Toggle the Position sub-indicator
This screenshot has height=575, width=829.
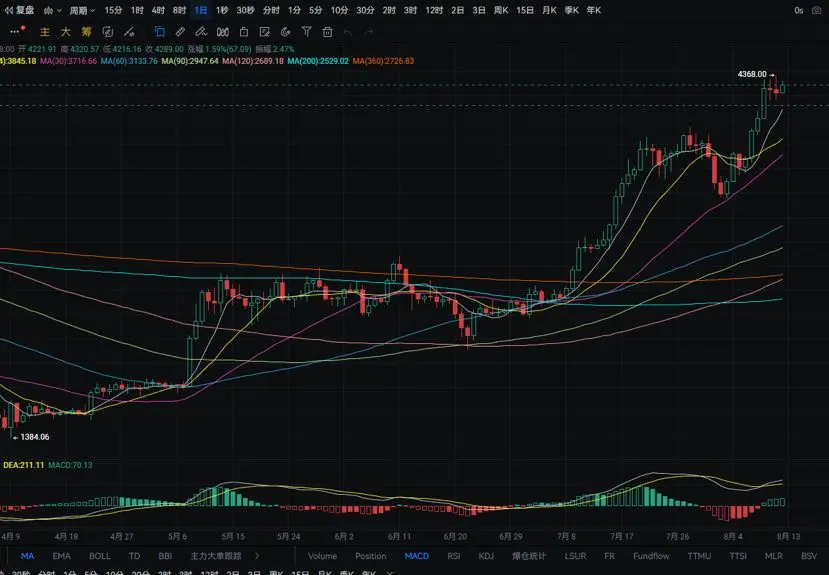point(371,556)
